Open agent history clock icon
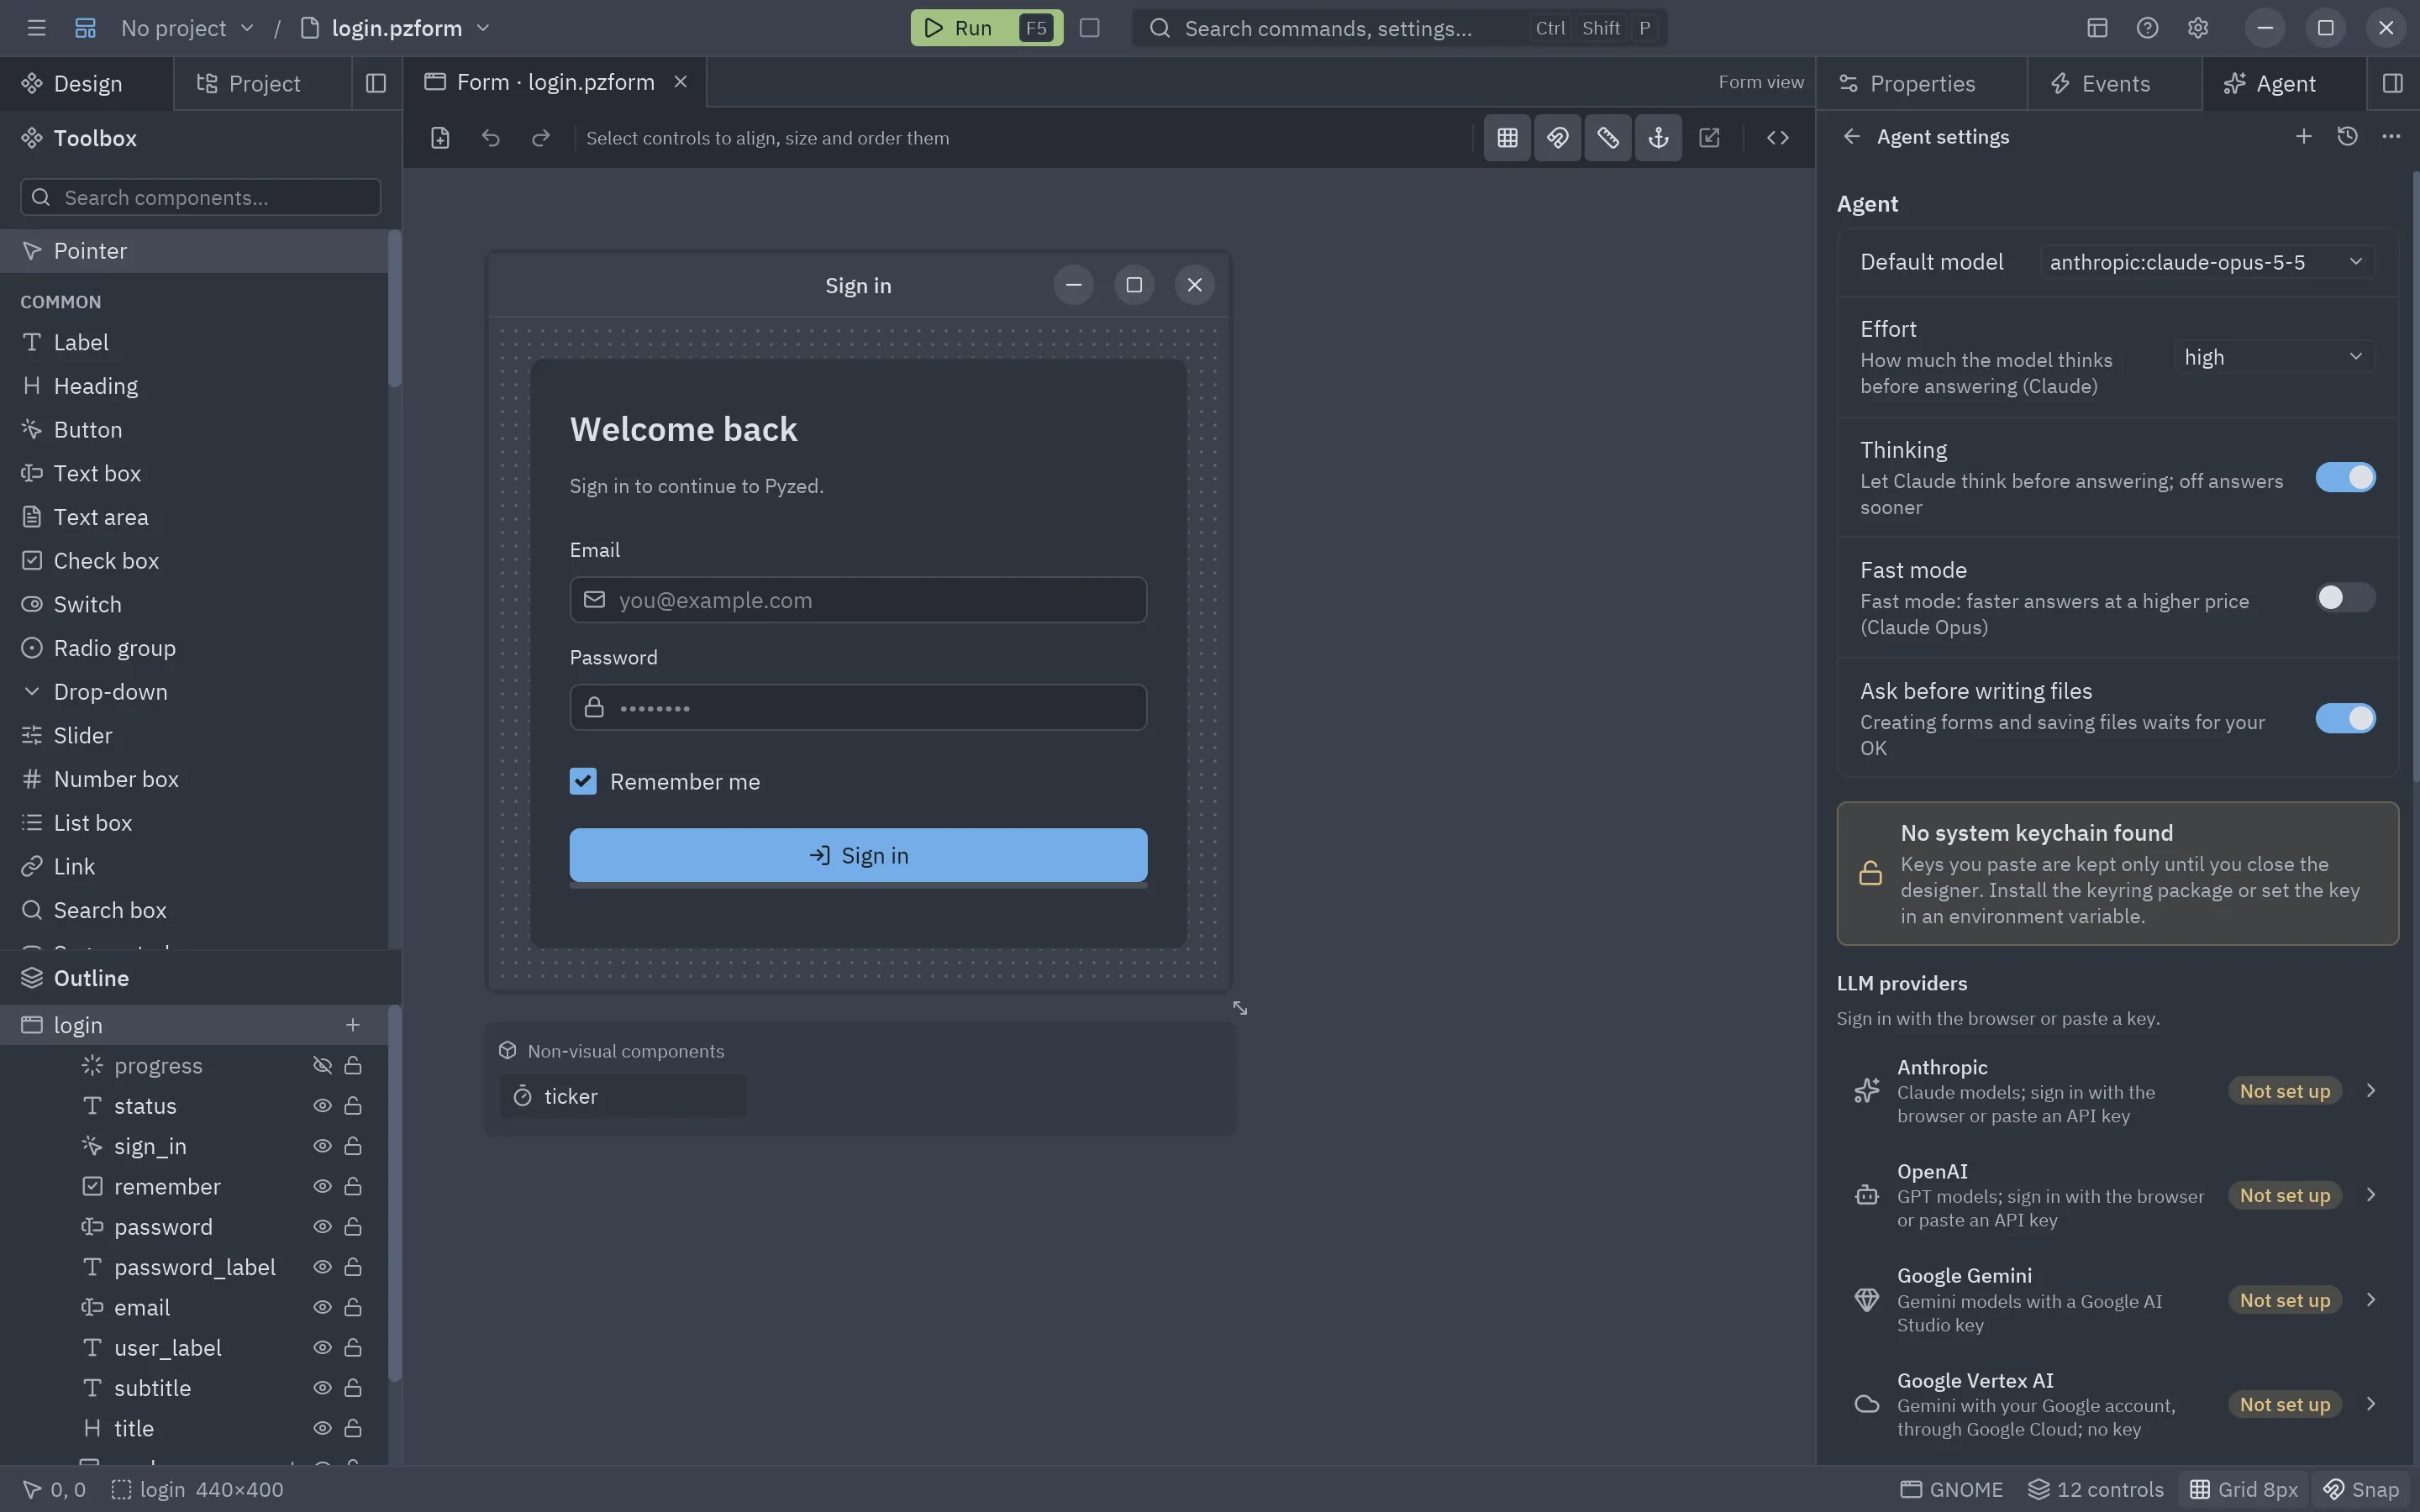Viewport: 2420px width, 1512px height. pyautogui.click(x=2347, y=136)
